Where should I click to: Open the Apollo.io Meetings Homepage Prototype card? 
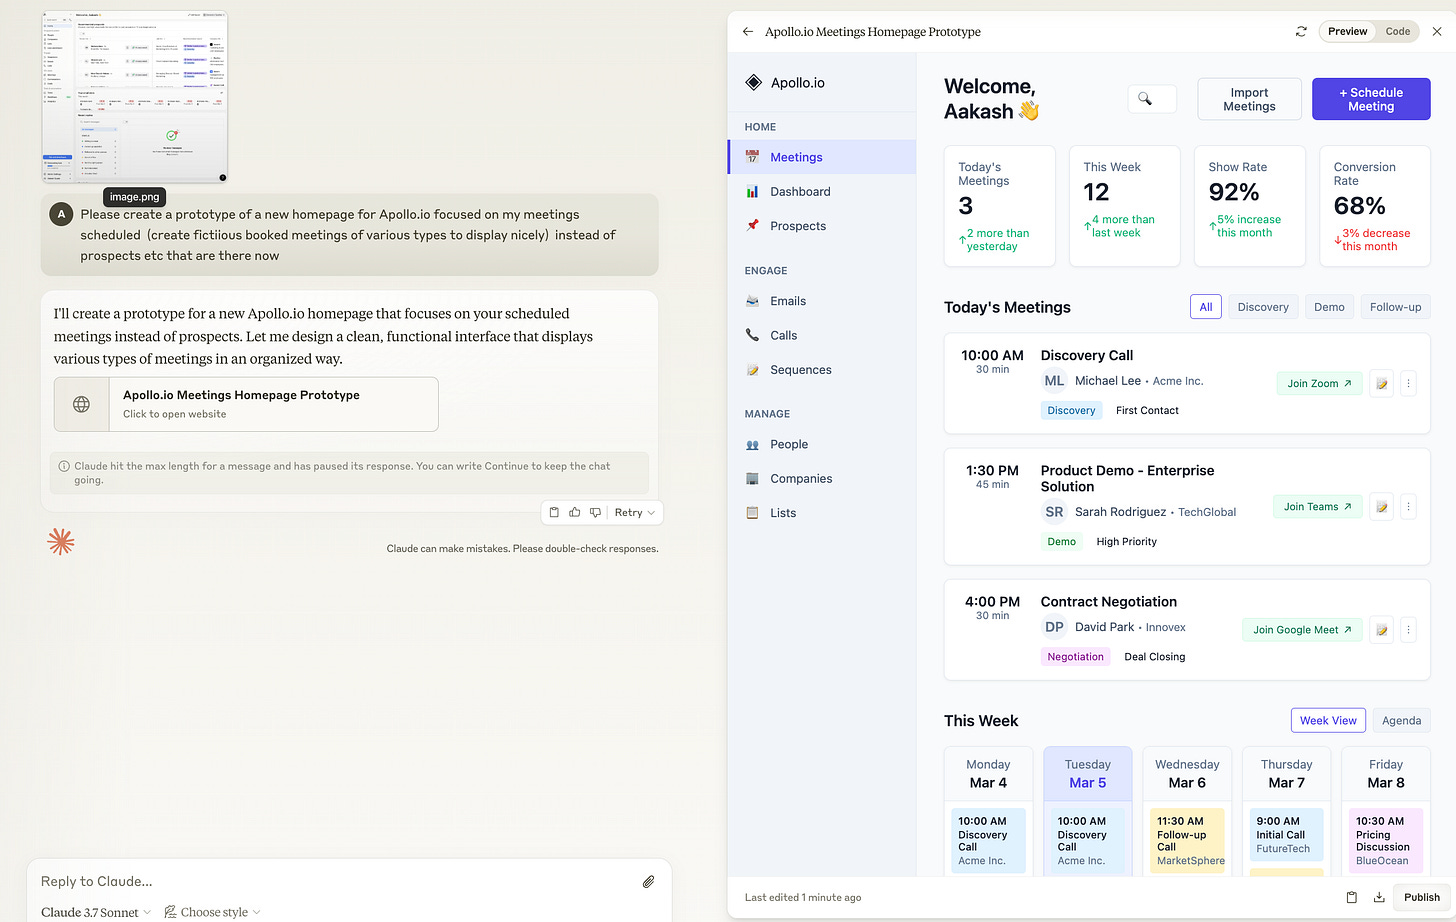click(246, 404)
